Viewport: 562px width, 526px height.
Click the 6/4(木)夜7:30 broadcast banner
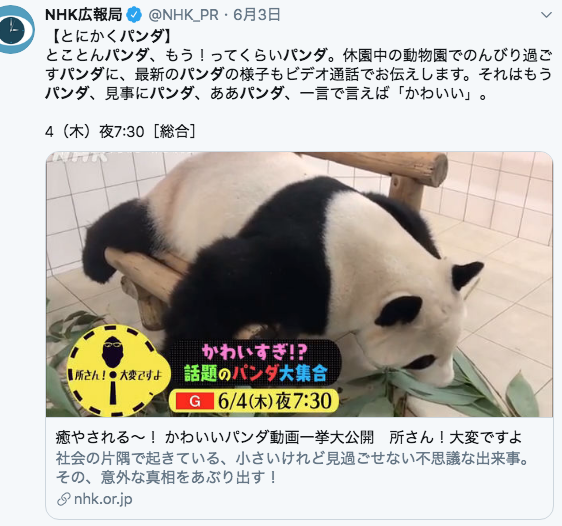pos(254,401)
